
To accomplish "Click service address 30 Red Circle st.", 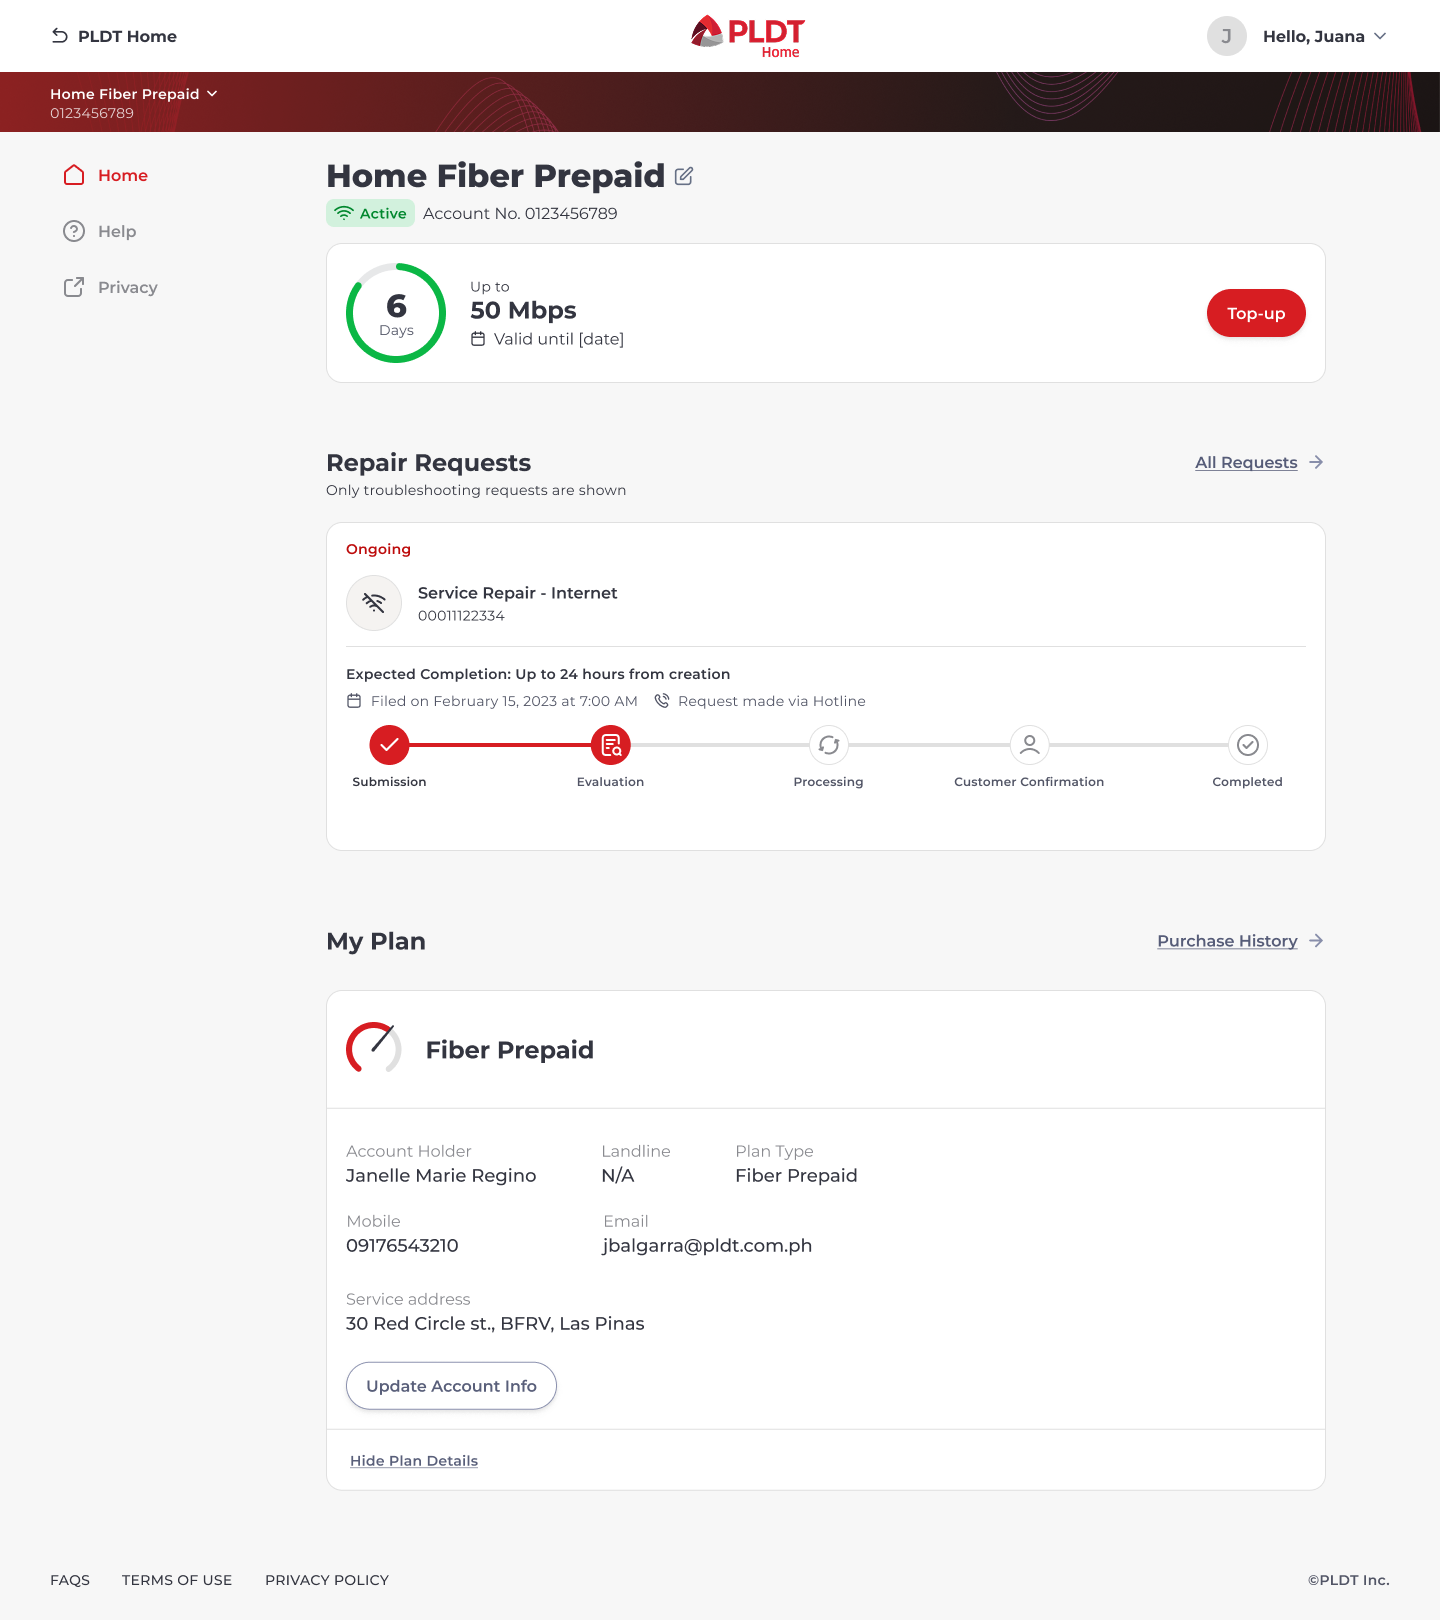I will coord(495,1324).
